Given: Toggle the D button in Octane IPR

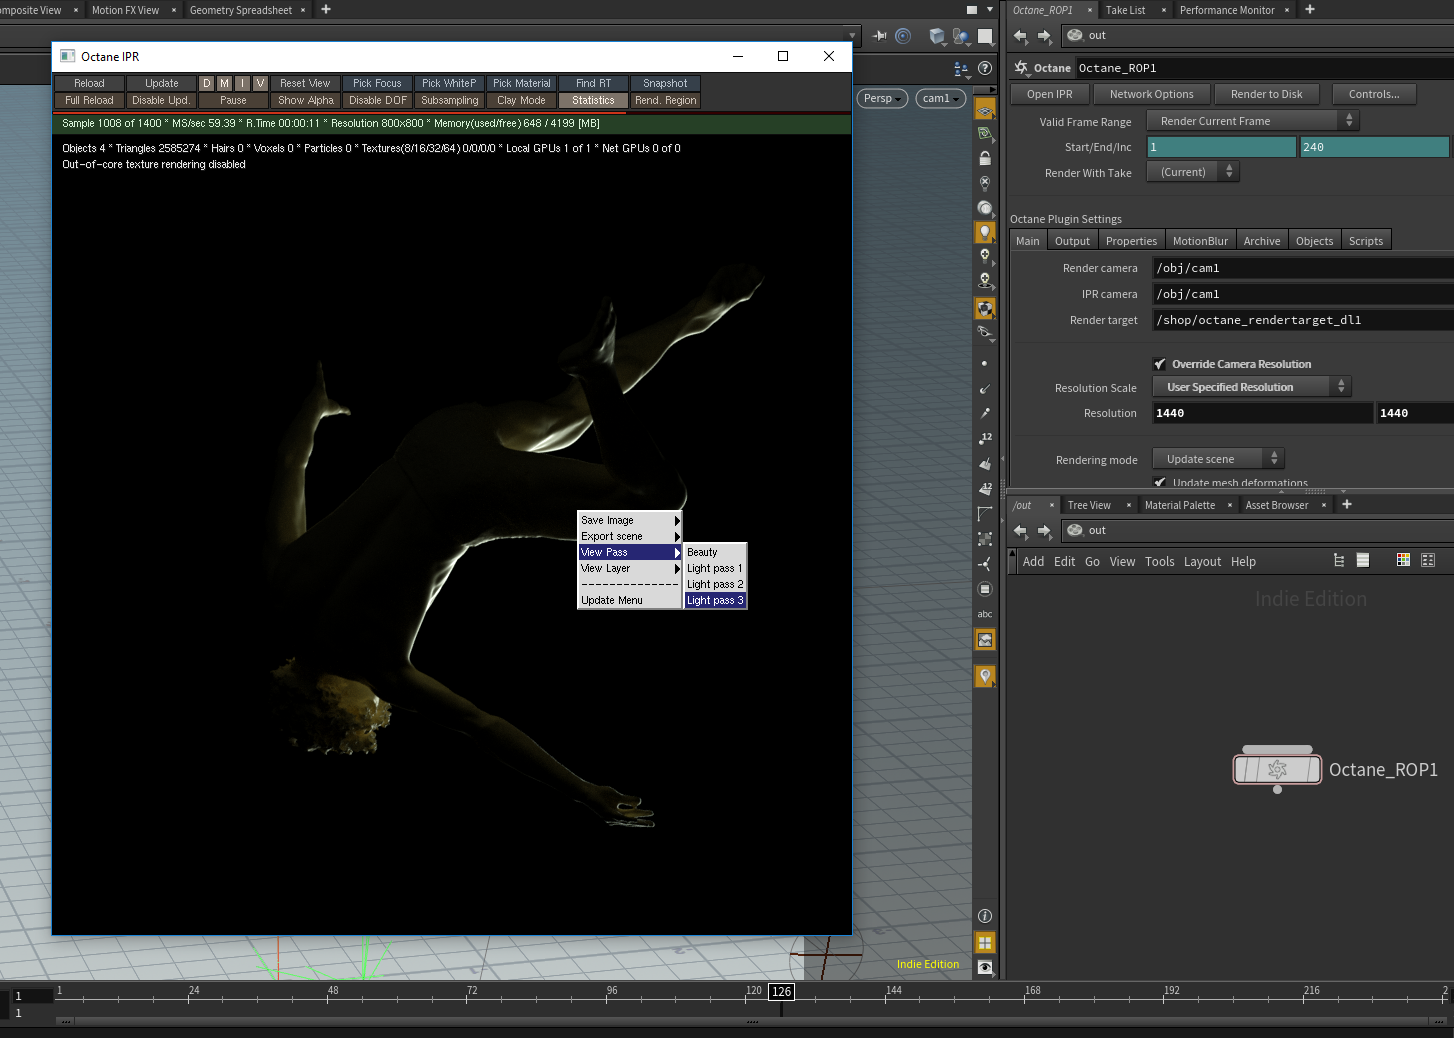Looking at the screenshot, I should coord(207,84).
